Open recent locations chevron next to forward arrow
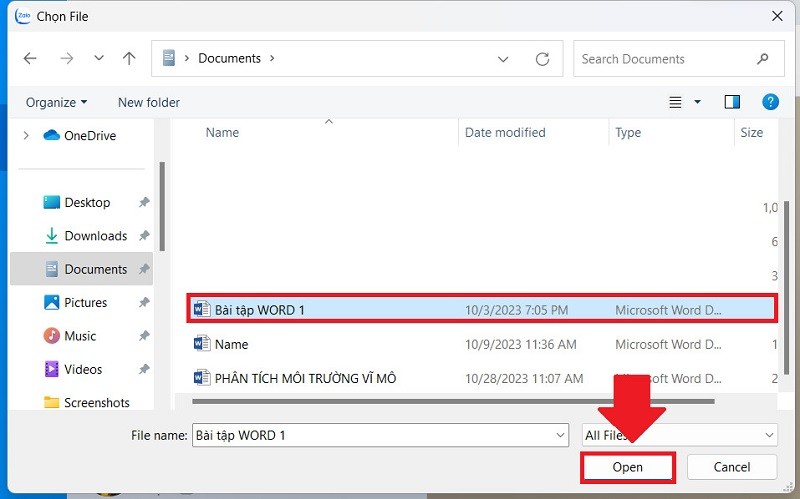The height and width of the screenshot is (499, 800). click(99, 58)
